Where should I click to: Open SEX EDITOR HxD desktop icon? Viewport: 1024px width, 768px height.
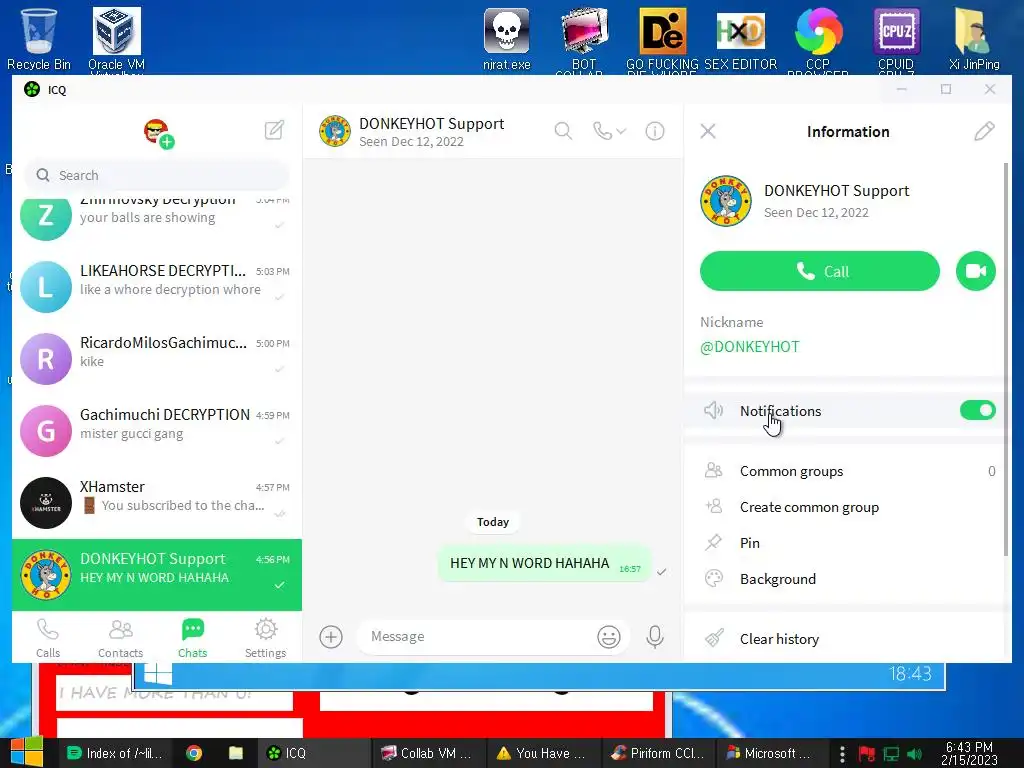pos(741,38)
